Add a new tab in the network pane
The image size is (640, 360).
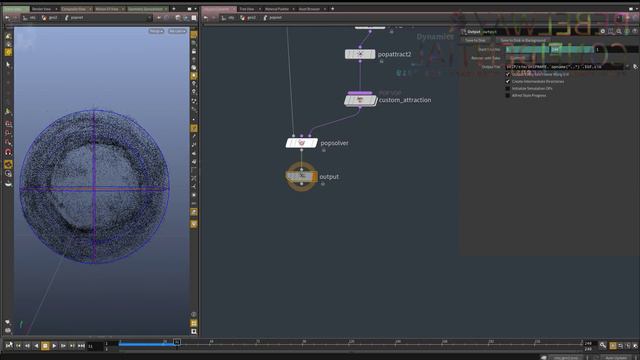[332, 9]
